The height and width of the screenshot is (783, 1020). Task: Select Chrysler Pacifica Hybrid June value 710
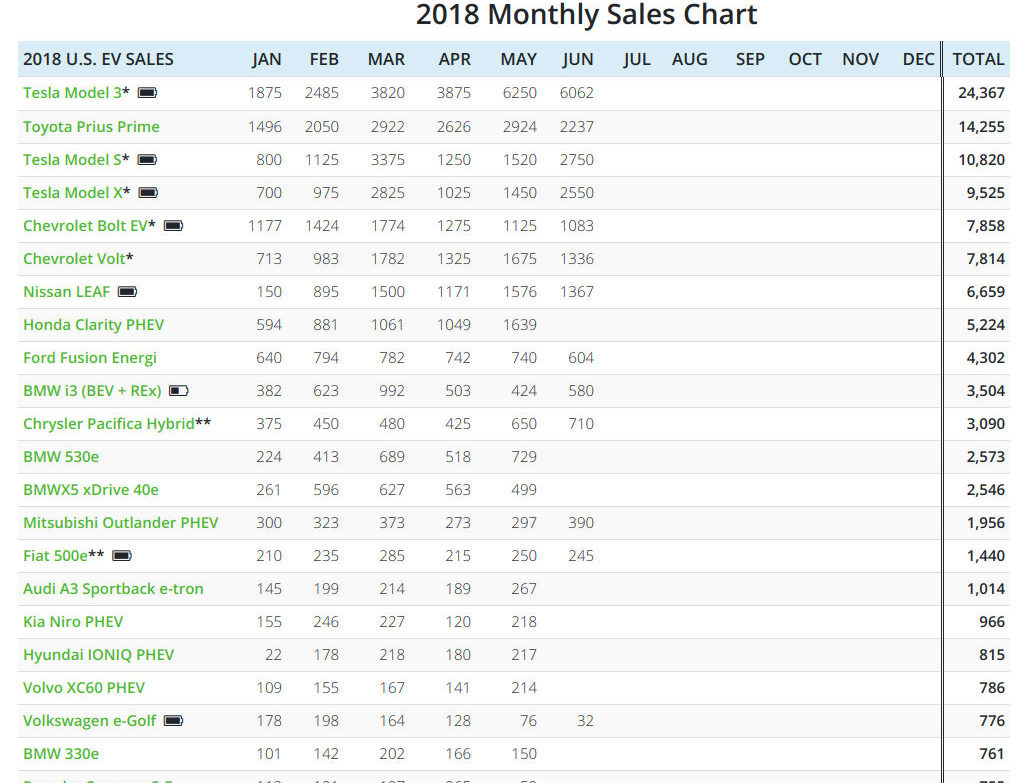click(x=581, y=423)
